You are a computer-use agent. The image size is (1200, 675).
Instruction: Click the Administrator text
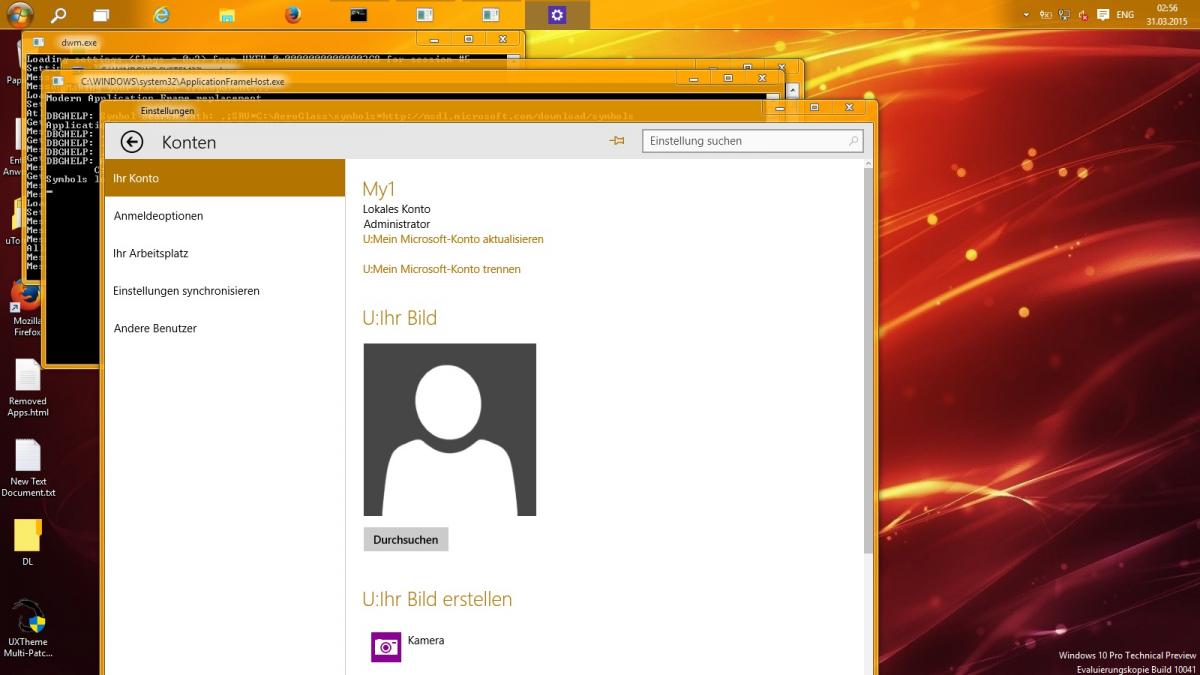point(397,224)
